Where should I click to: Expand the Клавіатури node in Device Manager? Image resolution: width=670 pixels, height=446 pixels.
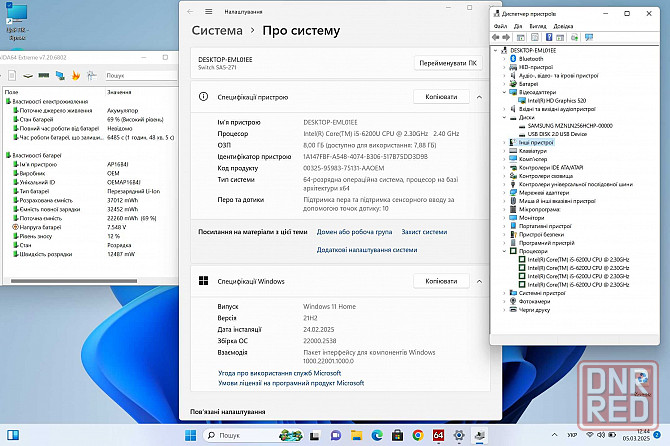coord(504,151)
